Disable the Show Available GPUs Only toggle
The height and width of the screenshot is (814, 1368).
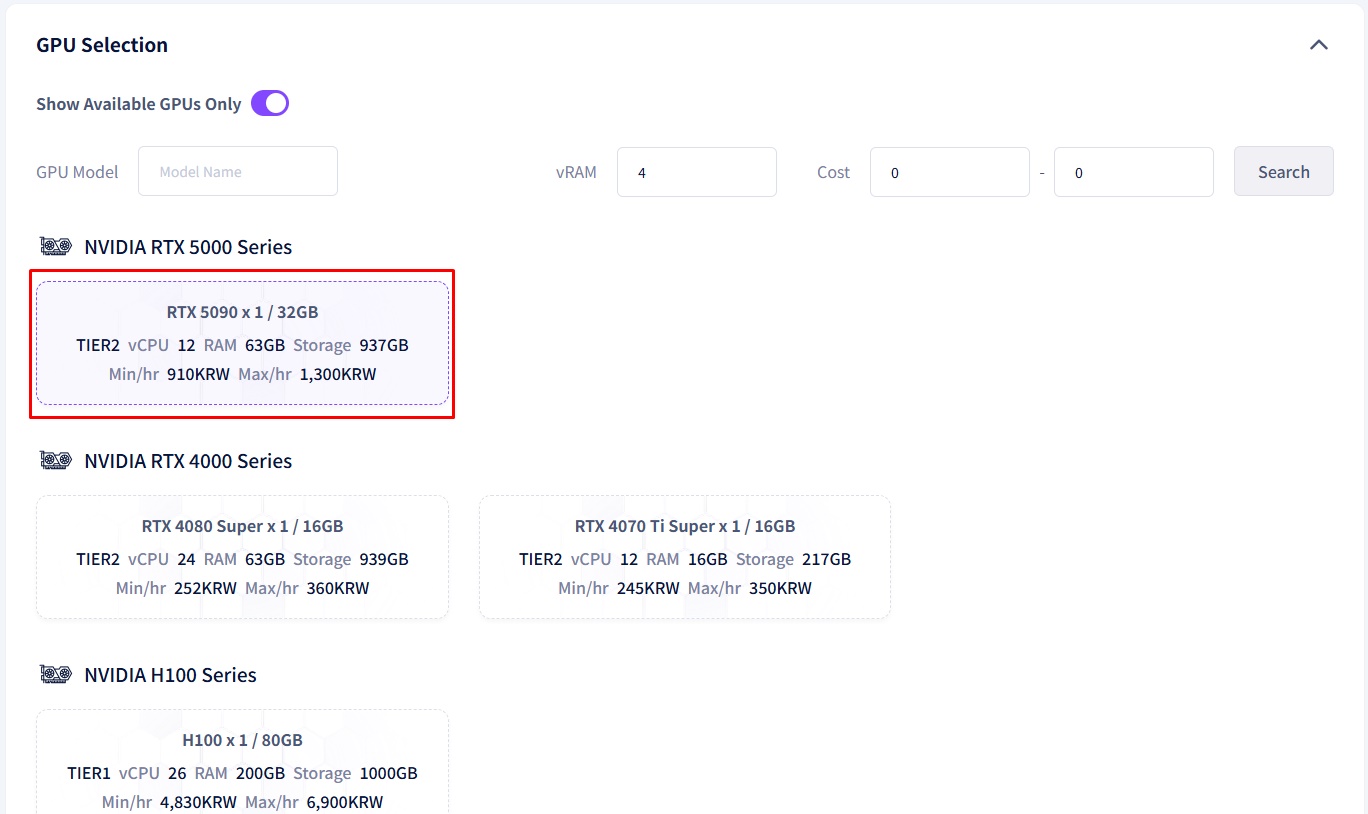point(269,103)
